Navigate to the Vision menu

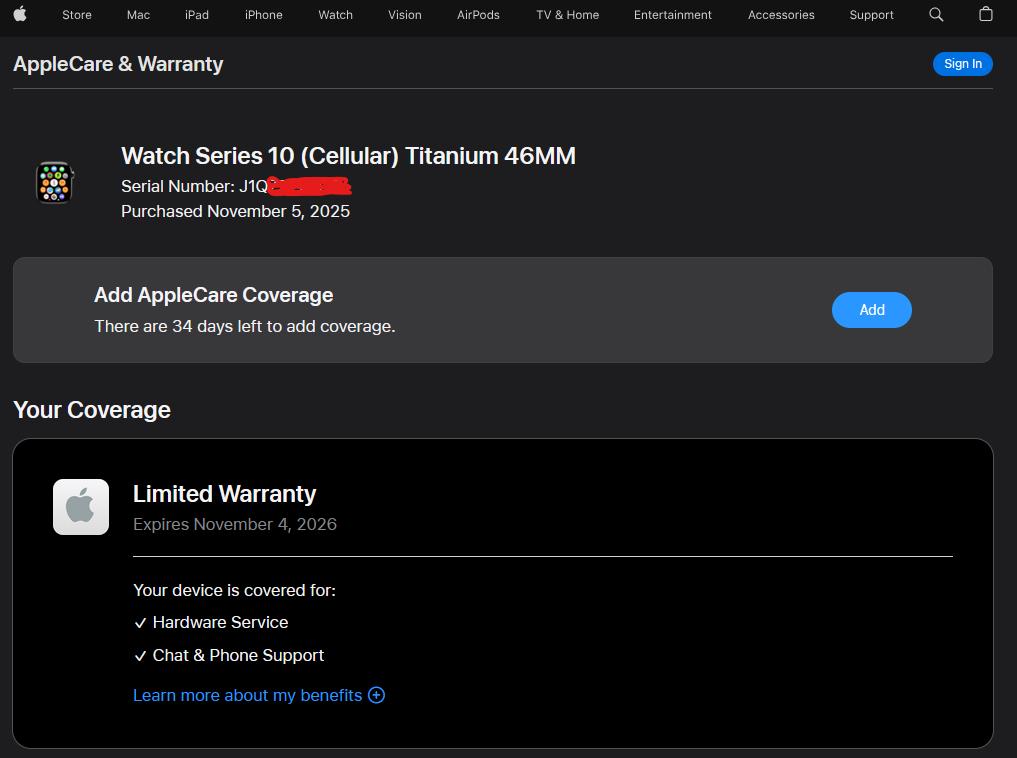pyautogui.click(x=405, y=15)
